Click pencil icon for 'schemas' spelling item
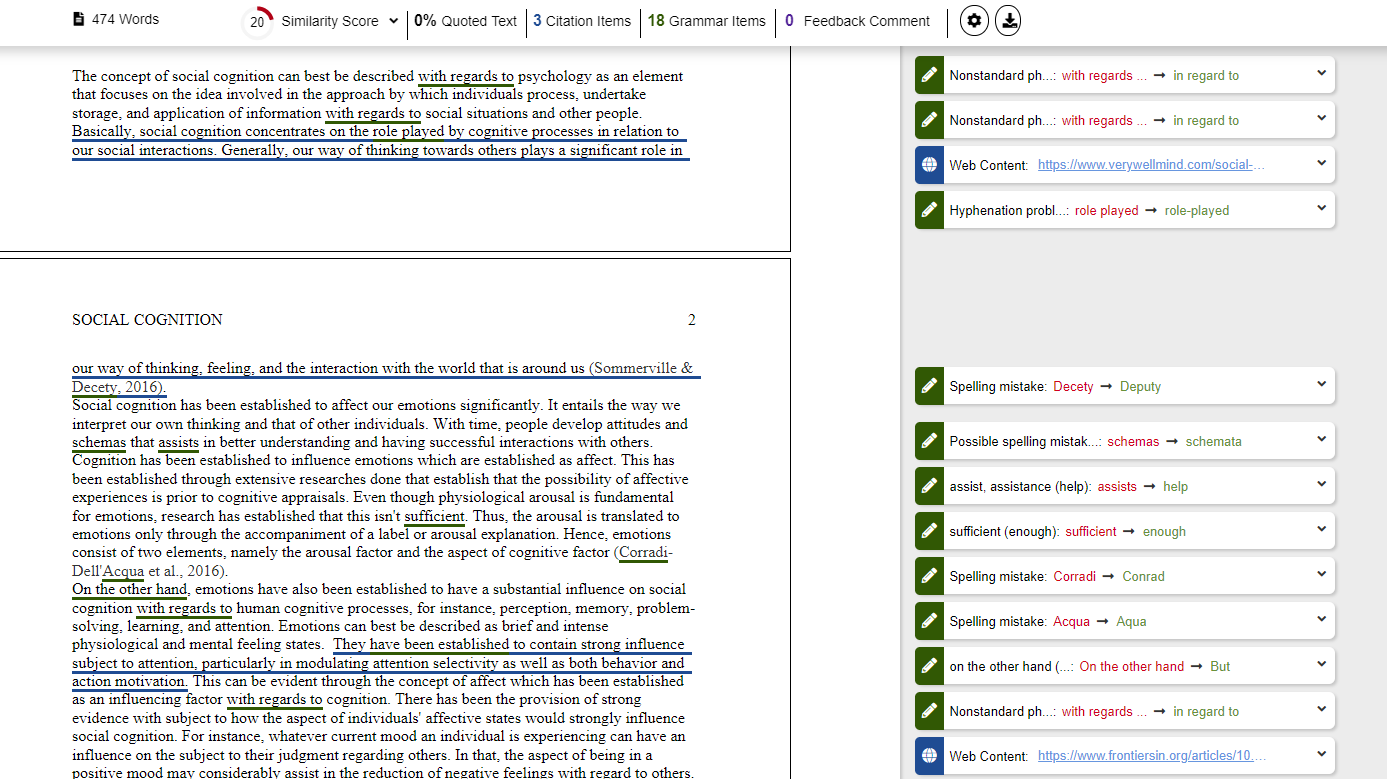 click(929, 441)
